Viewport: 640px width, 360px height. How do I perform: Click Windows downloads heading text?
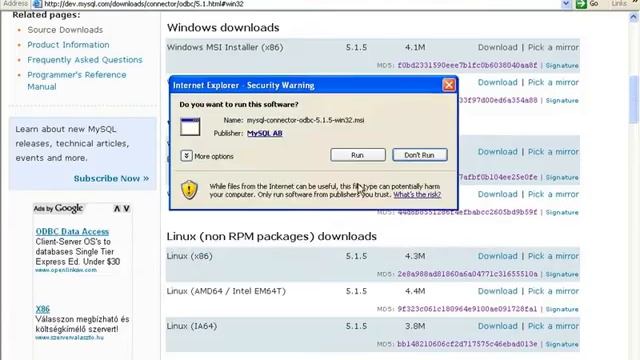click(x=223, y=28)
